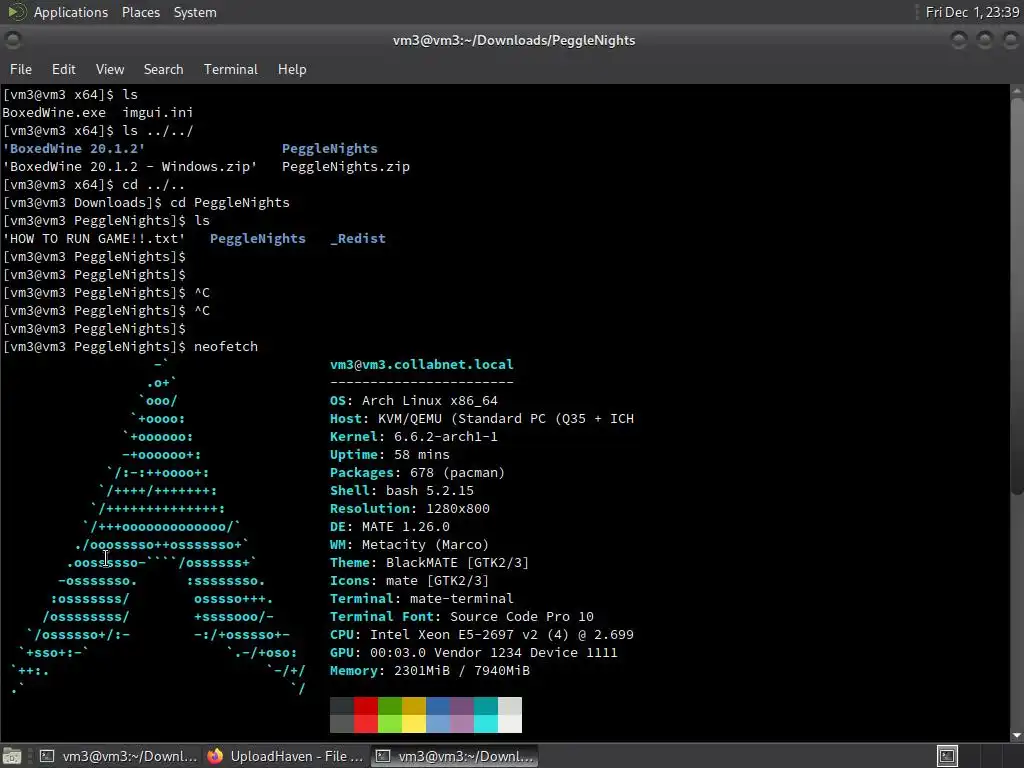Click the 'vm3@vm3.collabnet.local' header text
The width and height of the screenshot is (1024, 768).
point(421,364)
